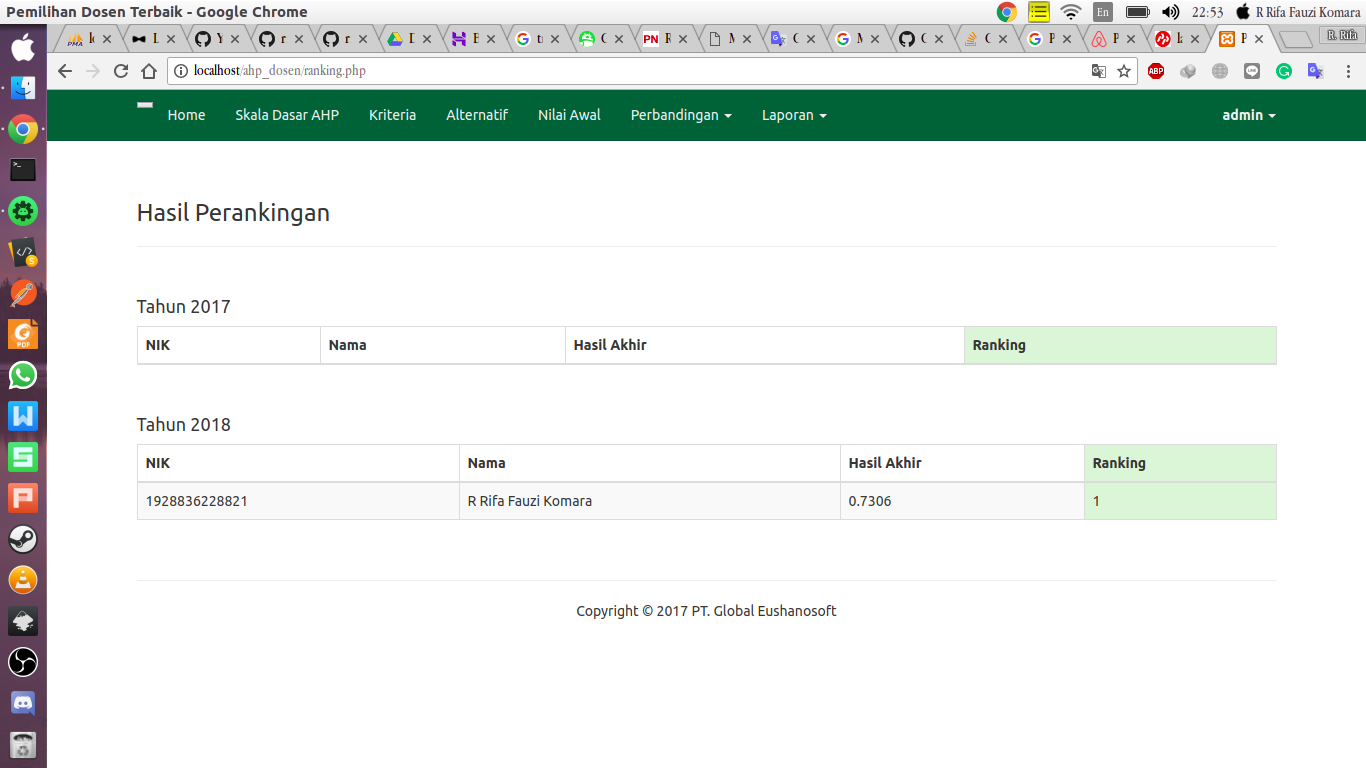Reload the current page
The image size is (1366, 768).
click(x=121, y=71)
